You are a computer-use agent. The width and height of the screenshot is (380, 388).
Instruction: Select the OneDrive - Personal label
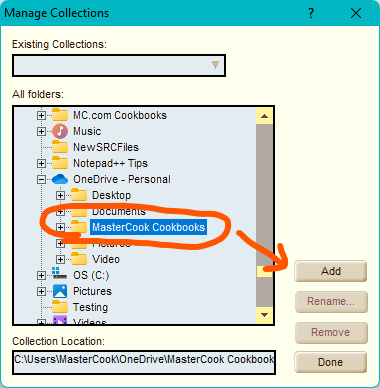(122, 179)
